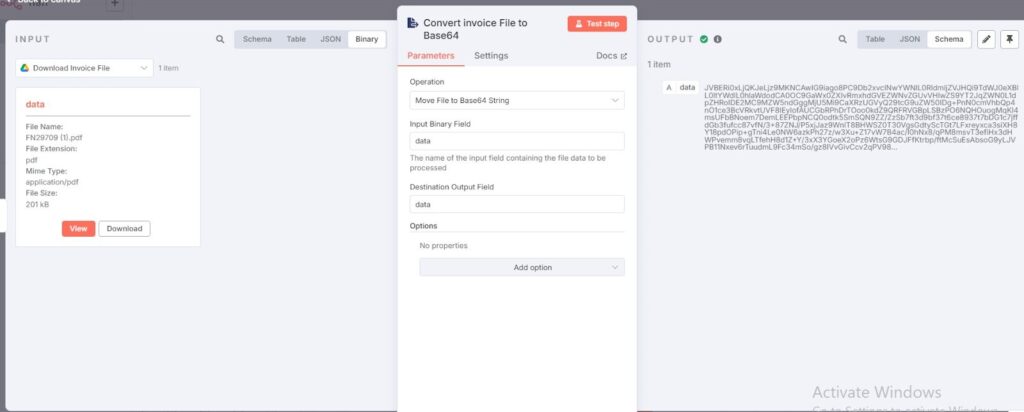Image resolution: width=1024 pixels, height=412 pixels.
Task: Pin the output data with pin icon
Action: pyautogui.click(x=1010, y=39)
